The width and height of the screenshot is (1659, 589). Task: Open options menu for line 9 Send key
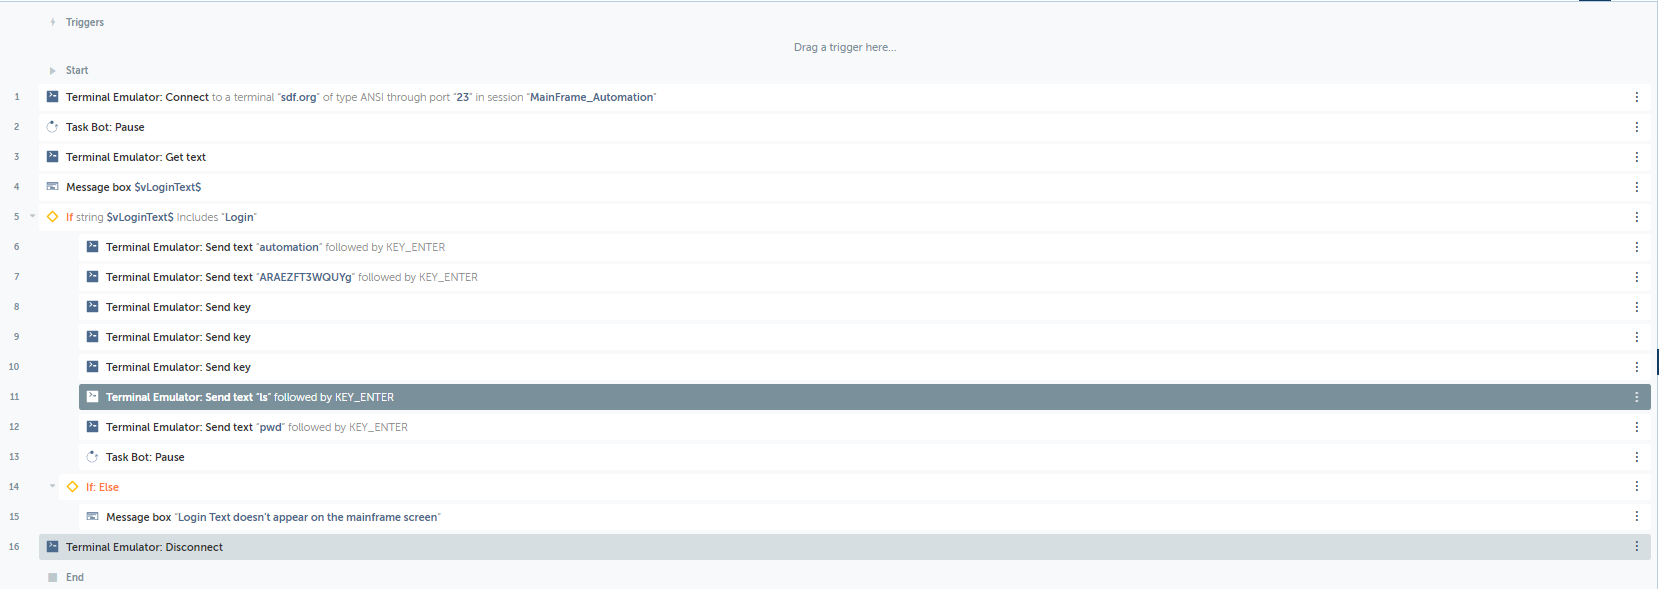1637,337
